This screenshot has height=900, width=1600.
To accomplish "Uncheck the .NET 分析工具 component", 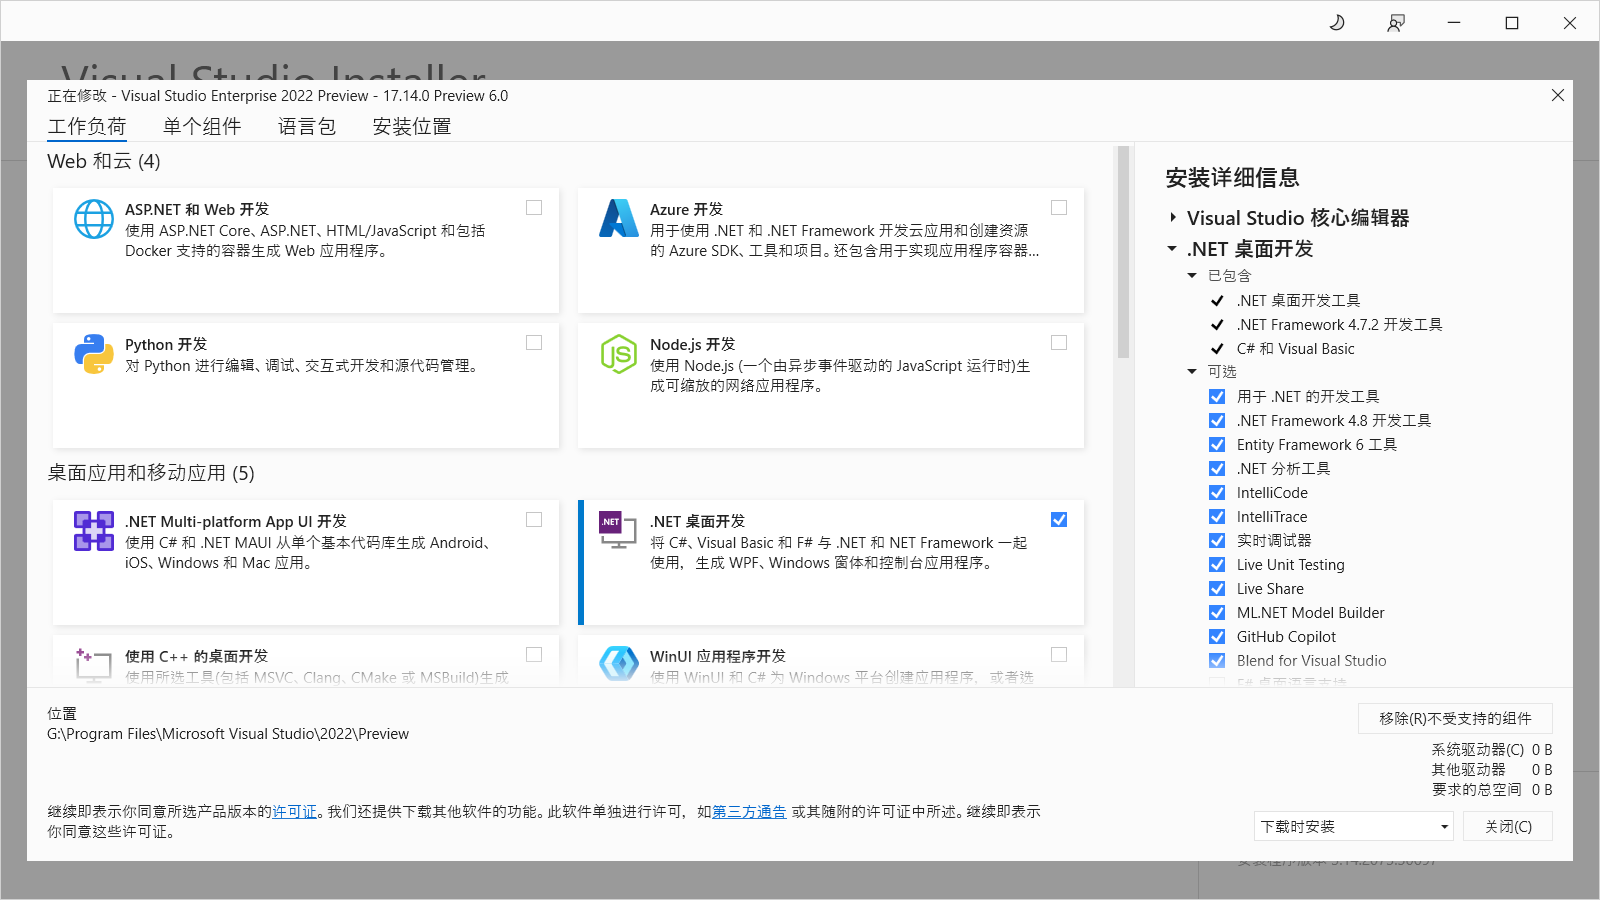I will click(x=1217, y=469).
